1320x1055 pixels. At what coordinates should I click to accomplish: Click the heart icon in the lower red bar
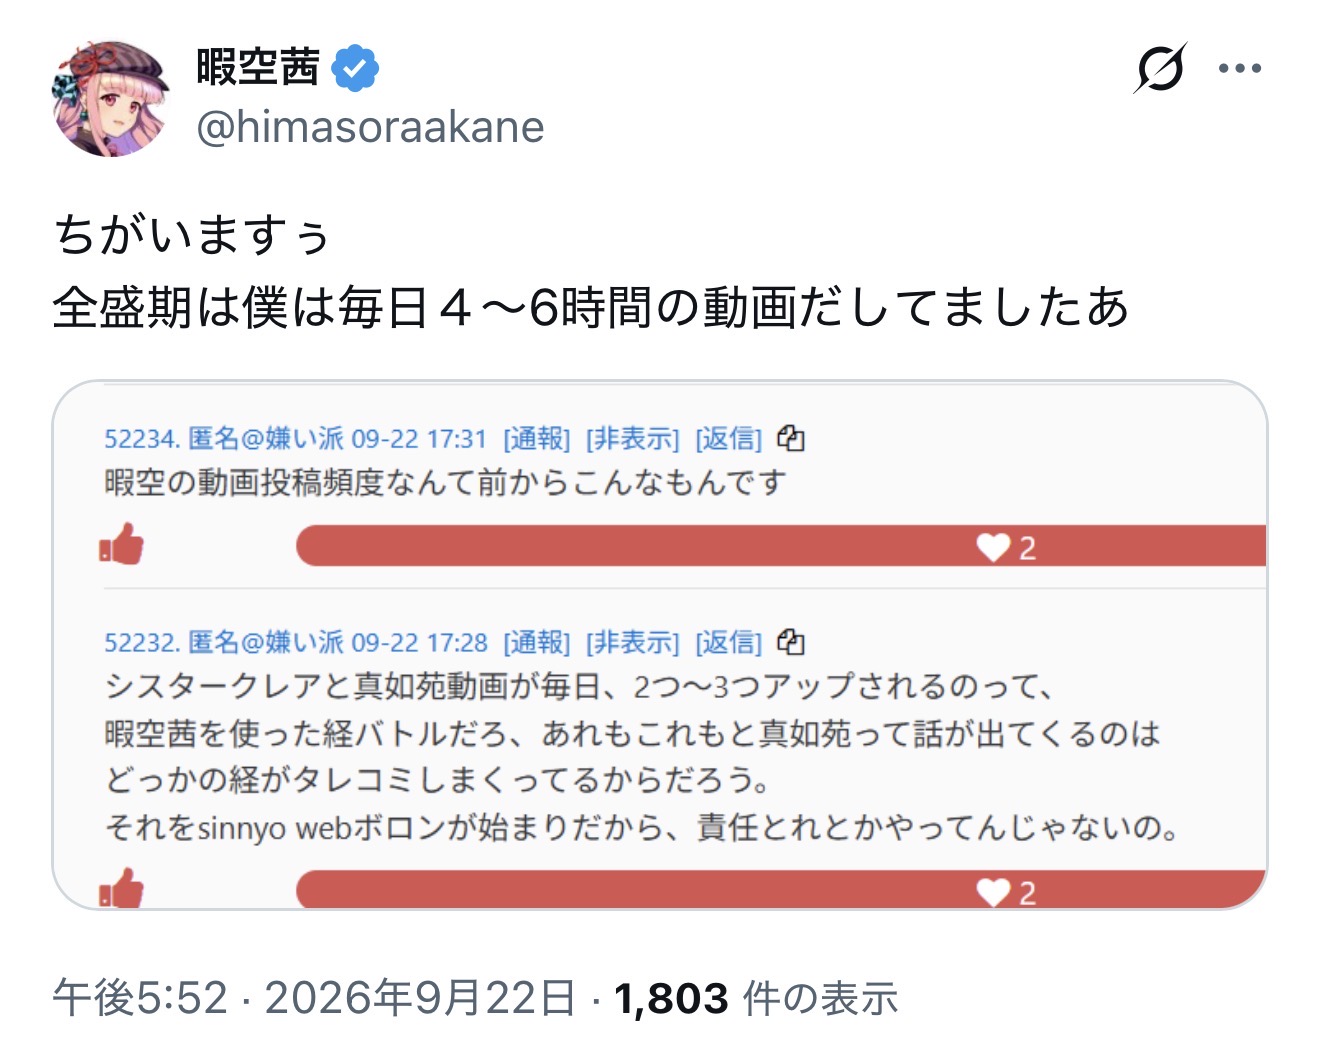[993, 892]
